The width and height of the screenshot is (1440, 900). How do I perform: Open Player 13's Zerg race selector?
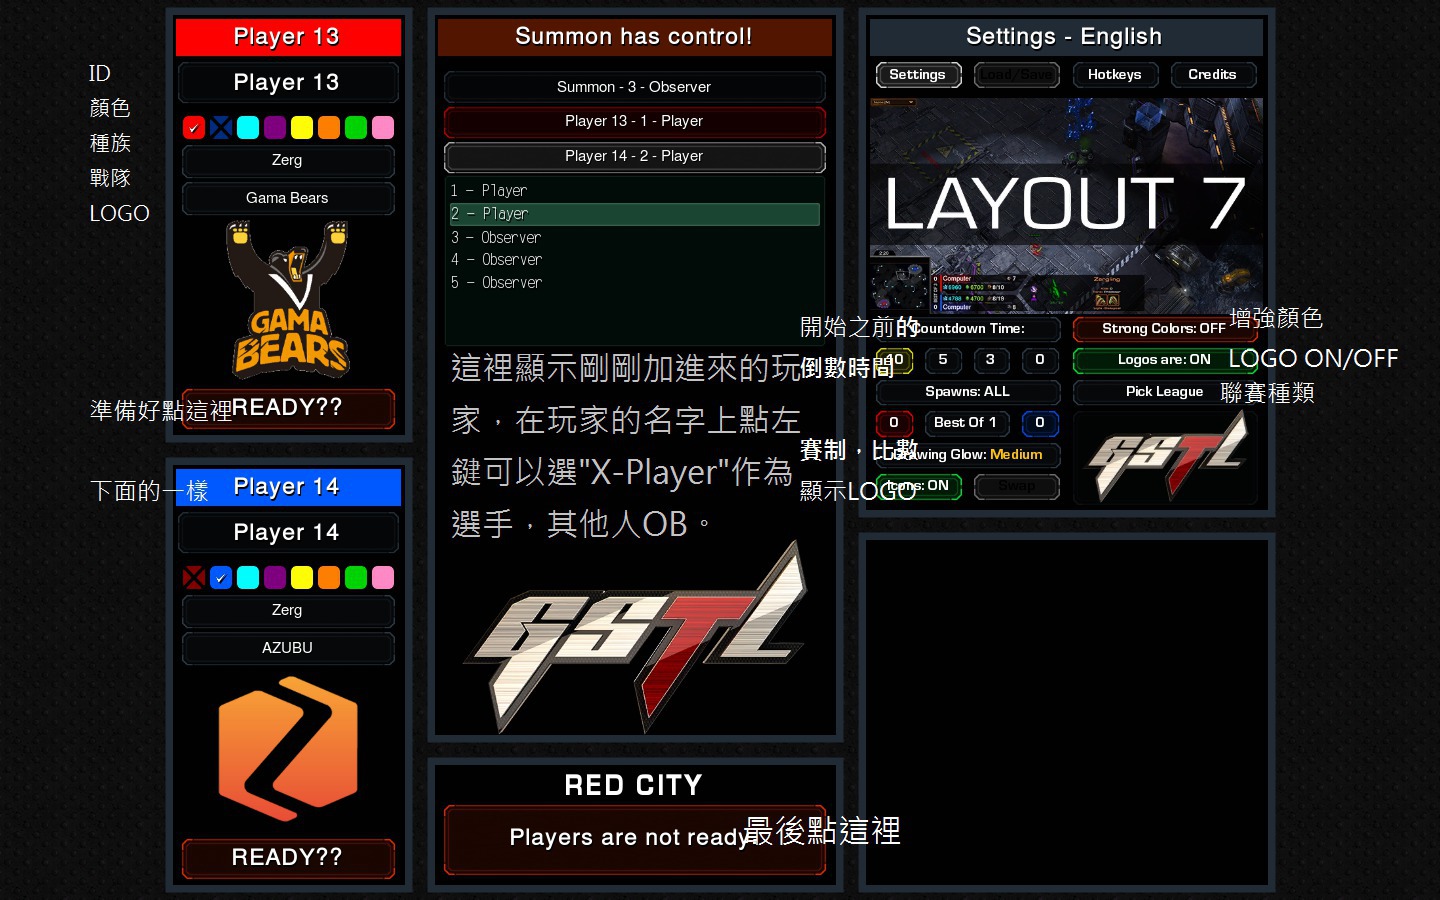coord(288,160)
